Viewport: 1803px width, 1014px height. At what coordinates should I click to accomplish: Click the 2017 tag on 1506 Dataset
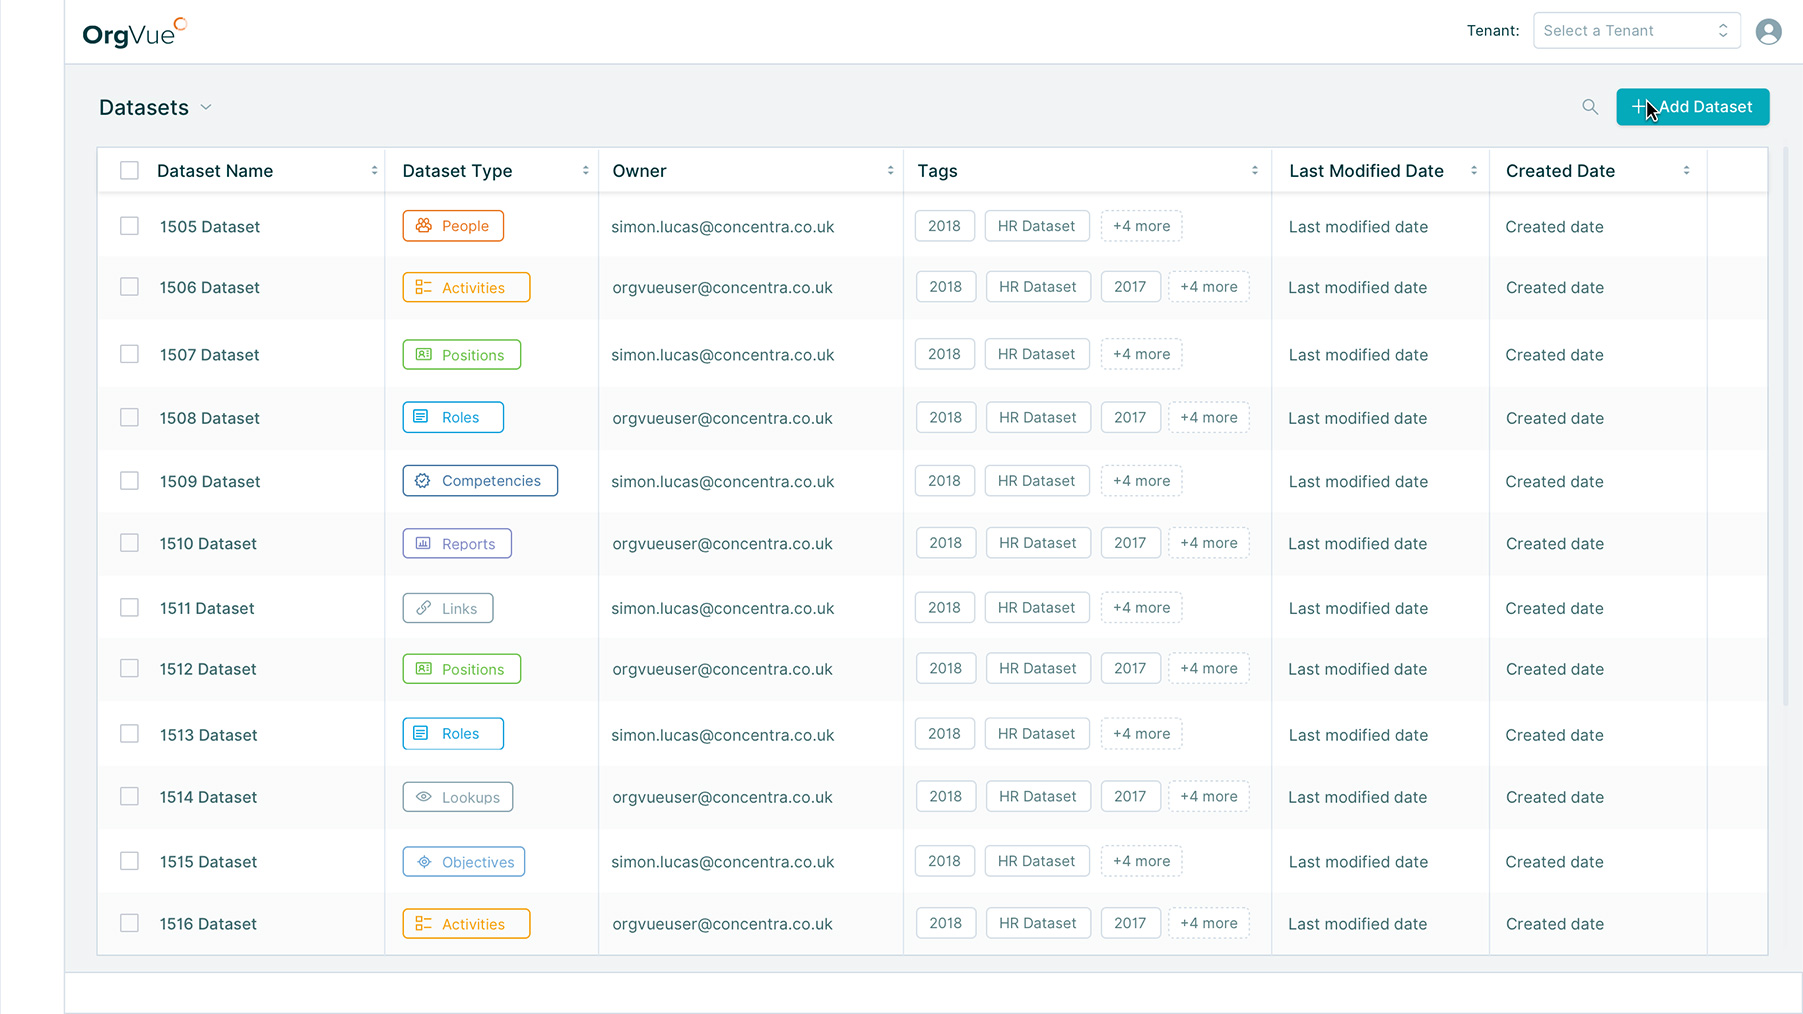click(1130, 287)
